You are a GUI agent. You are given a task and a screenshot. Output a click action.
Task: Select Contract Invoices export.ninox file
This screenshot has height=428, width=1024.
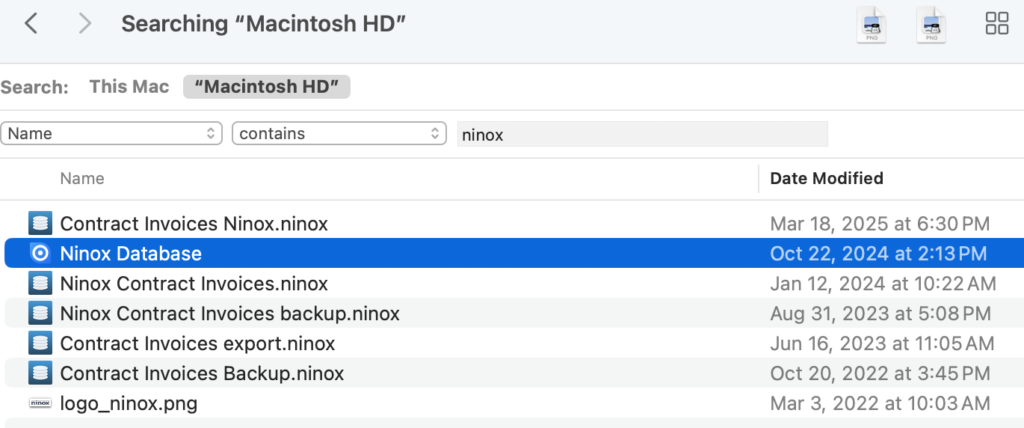pos(197,344)
